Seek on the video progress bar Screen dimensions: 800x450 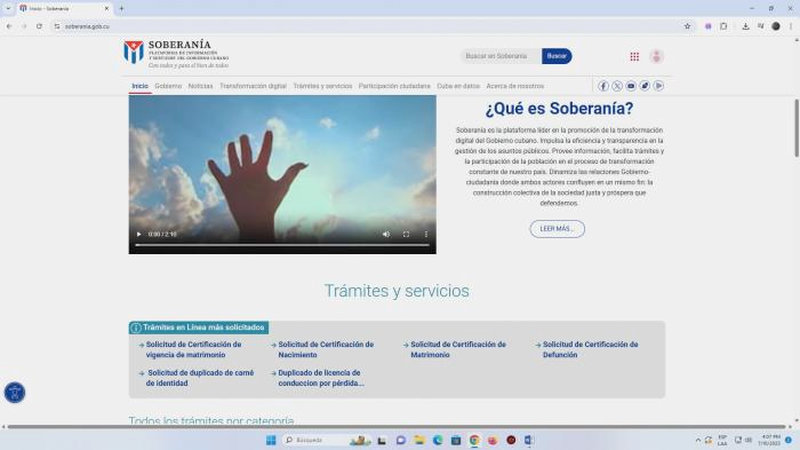[x=282, y=245]
